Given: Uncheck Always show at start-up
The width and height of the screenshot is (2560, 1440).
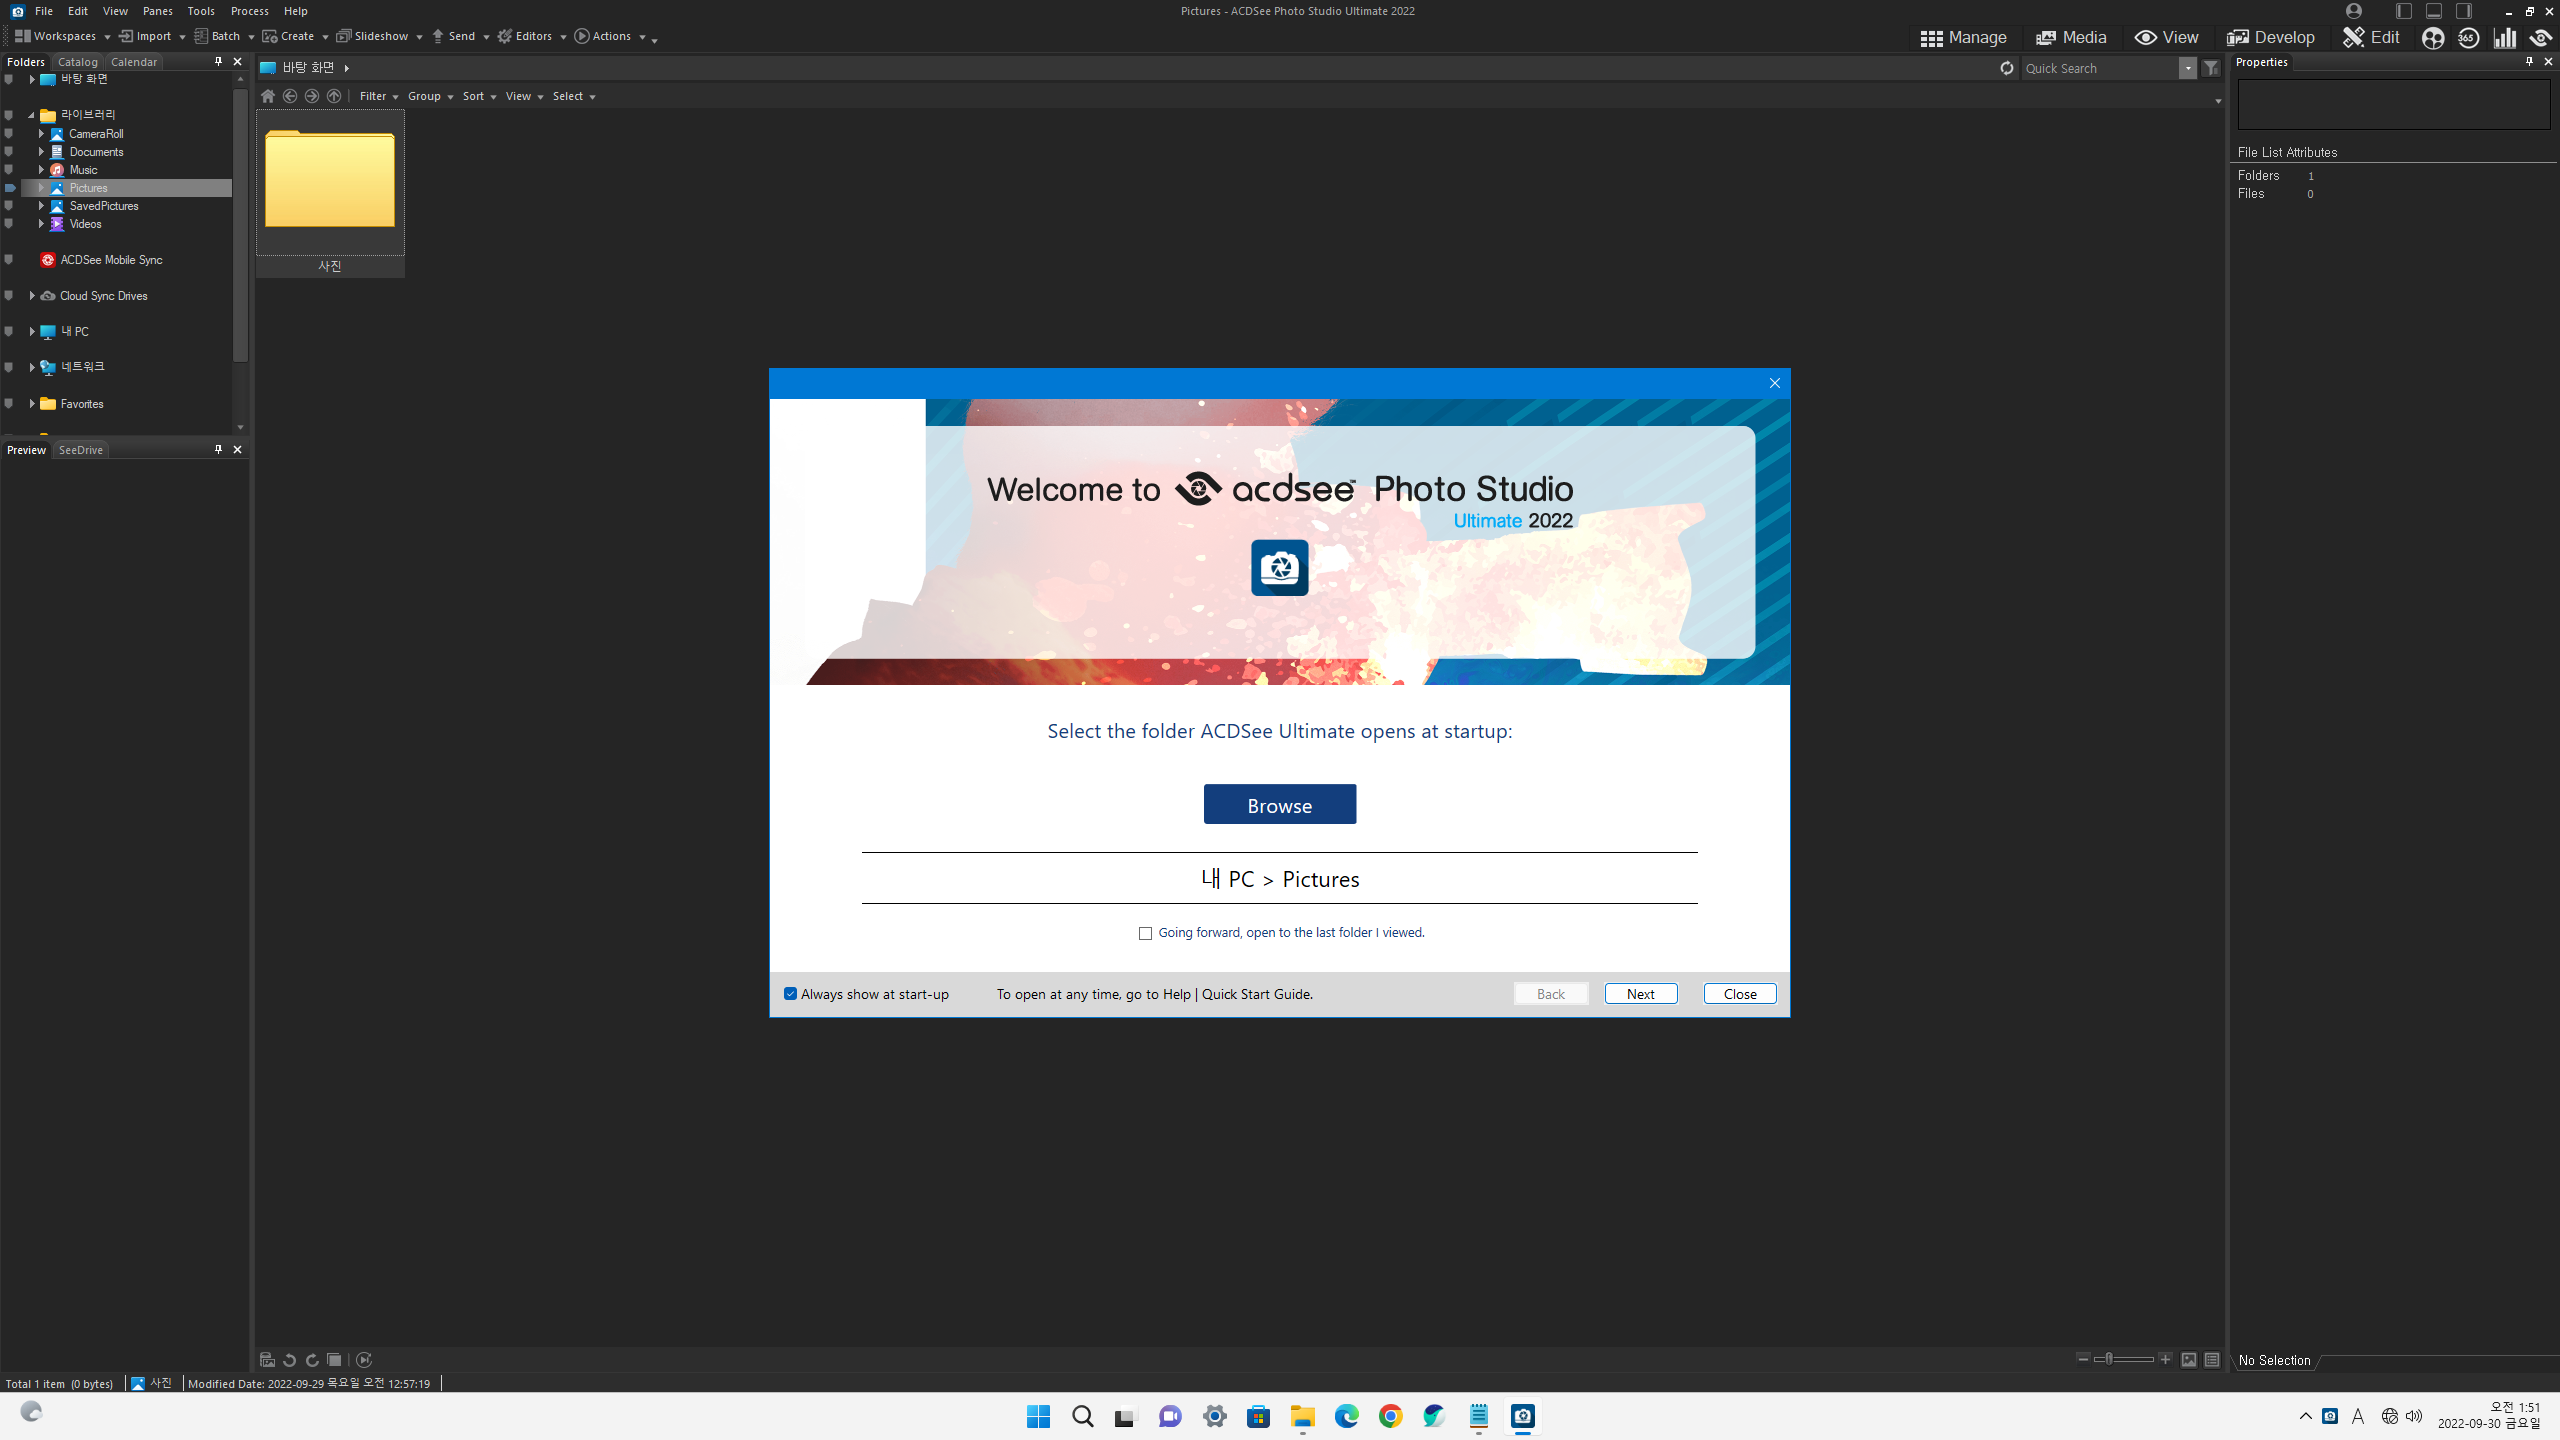Looking at the screenshot, I should [790, 994].
